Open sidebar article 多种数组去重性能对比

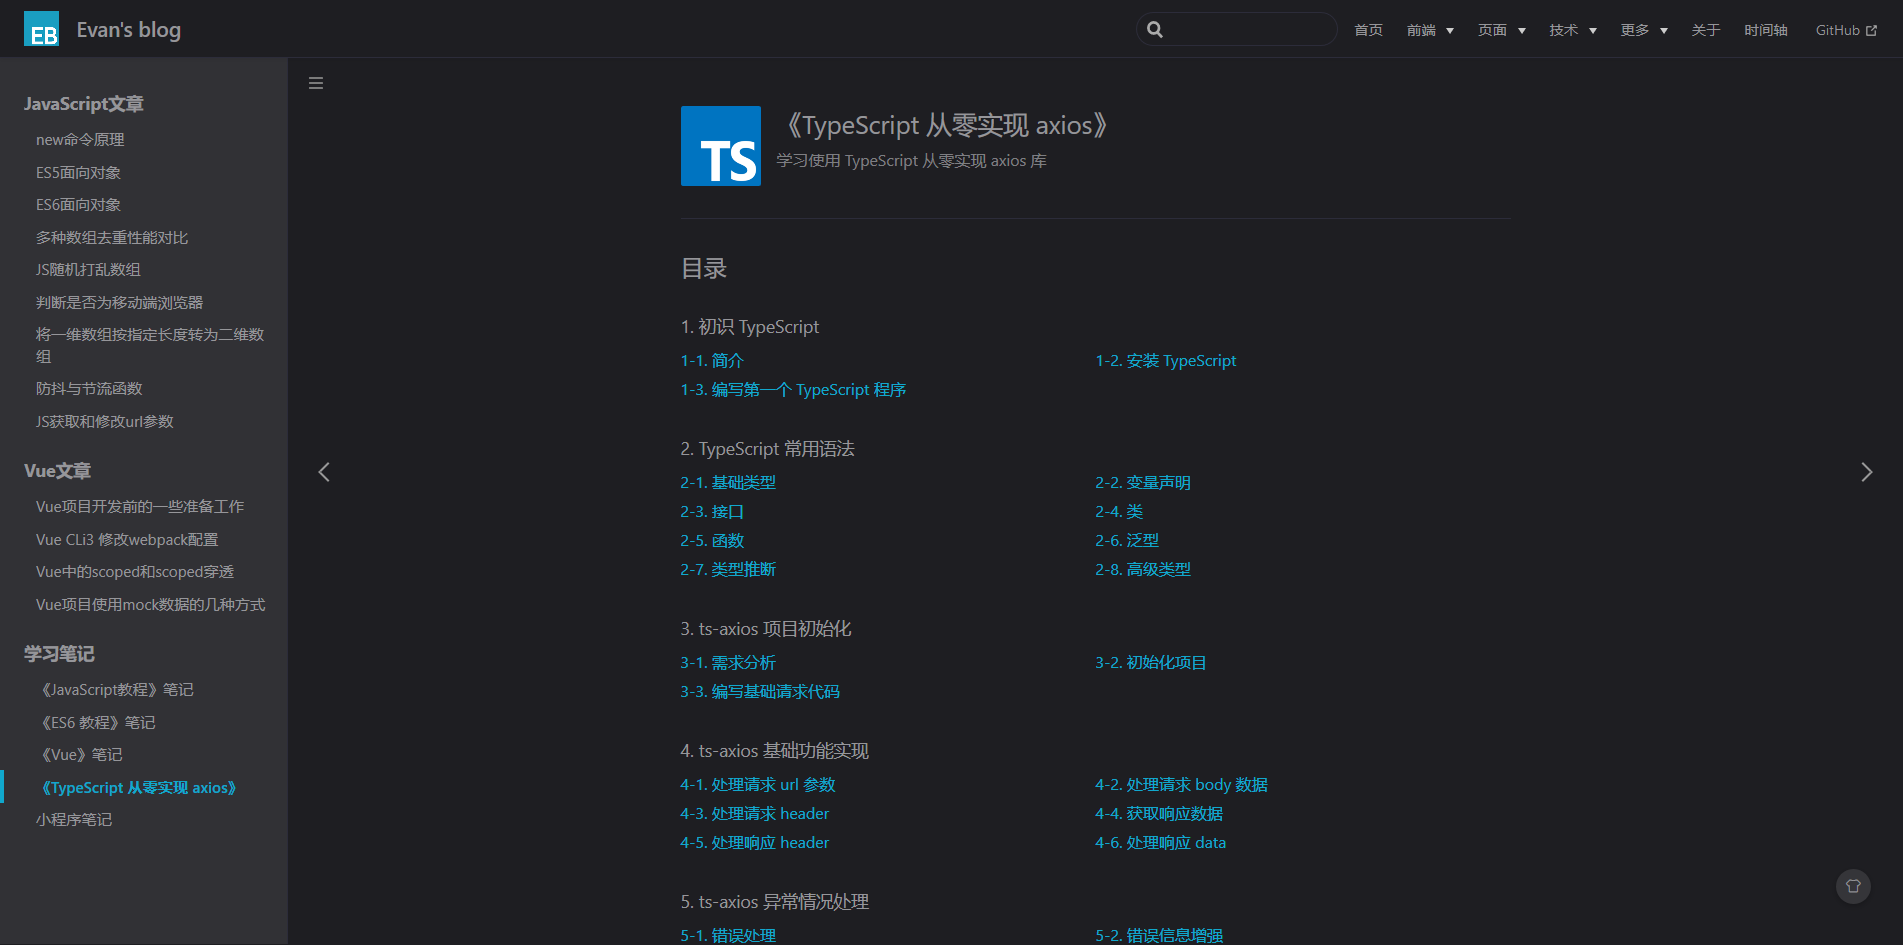112,238
